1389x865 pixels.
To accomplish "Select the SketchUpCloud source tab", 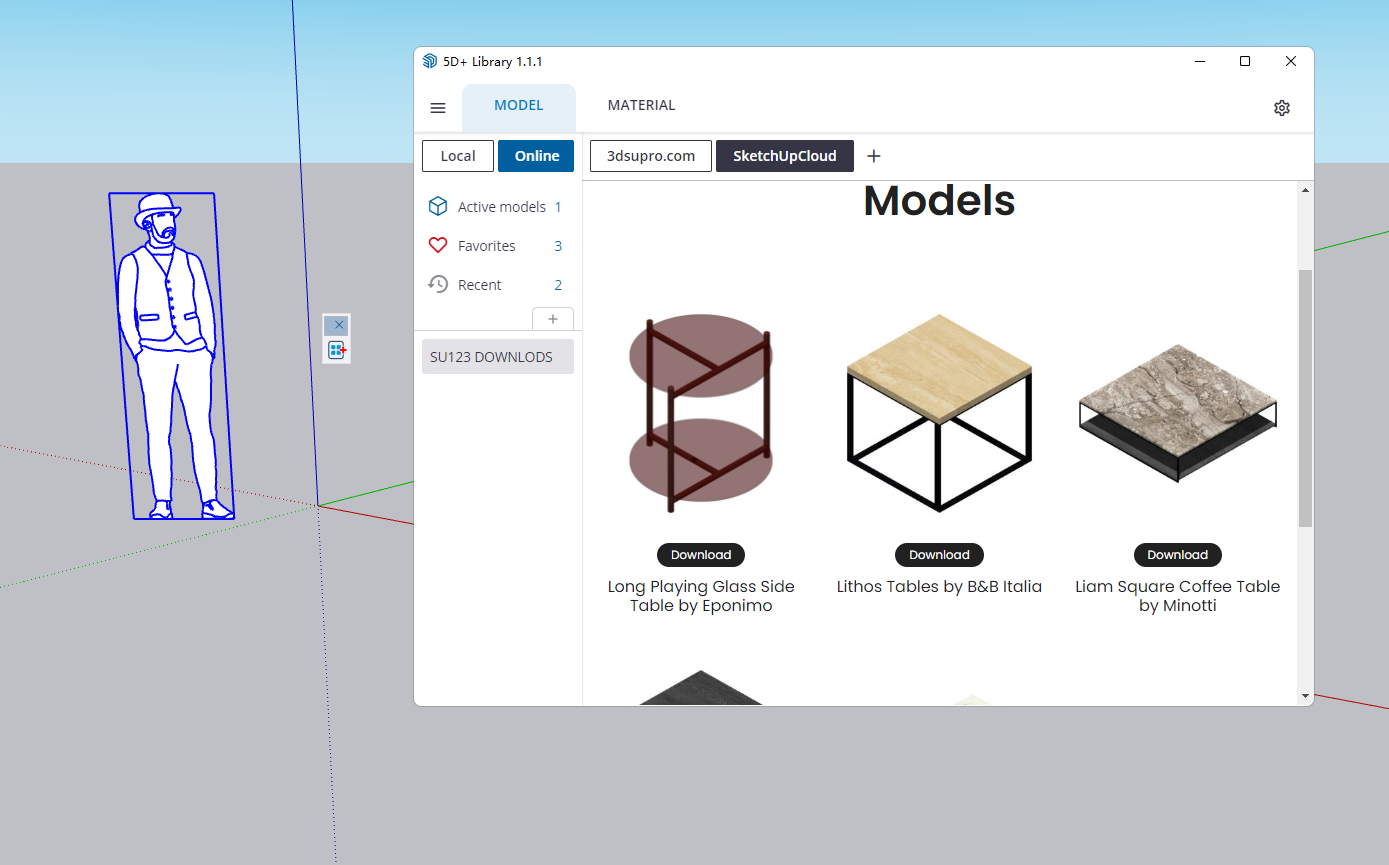I will 784,156.
